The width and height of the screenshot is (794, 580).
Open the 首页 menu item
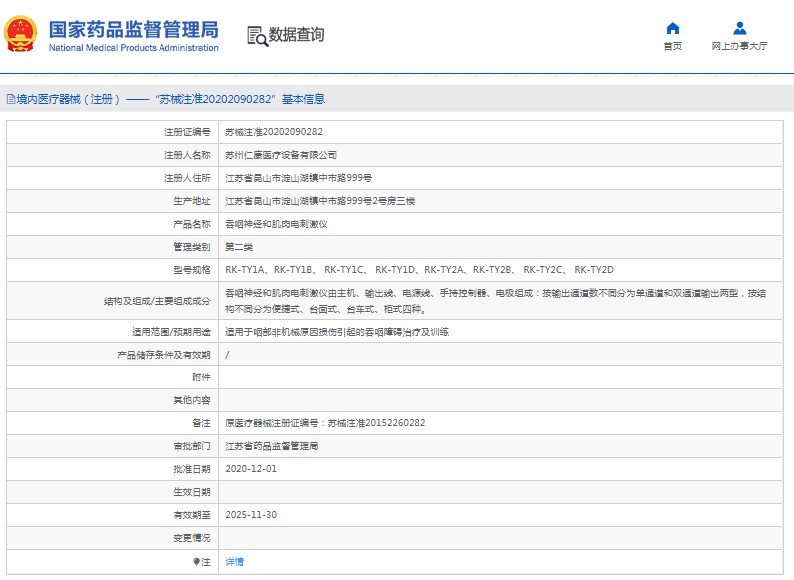tap(673, 46)
